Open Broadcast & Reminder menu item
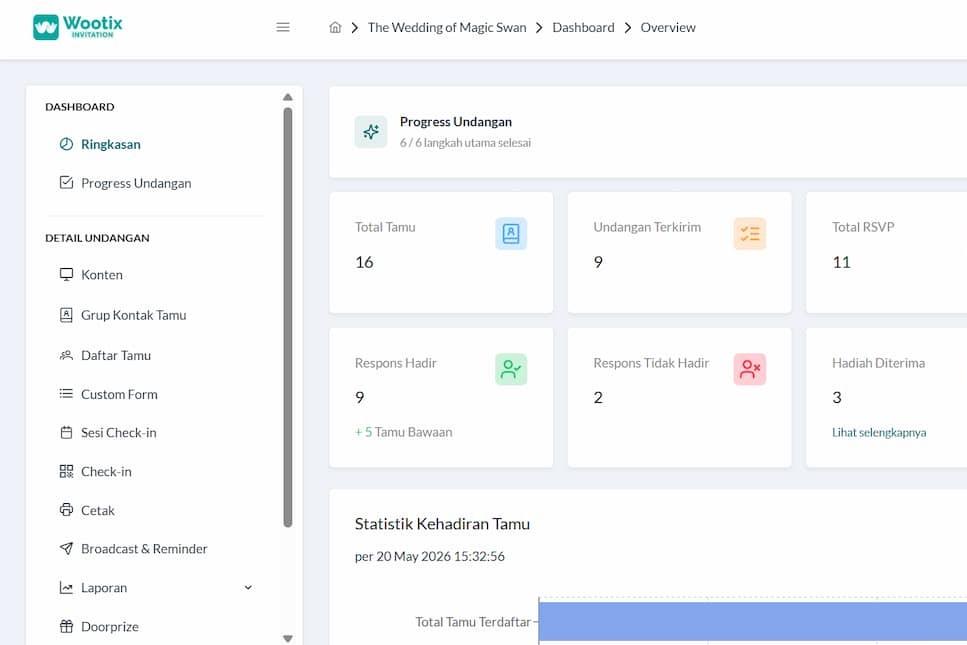Screen dimensions: 967x645 (144, 549)
